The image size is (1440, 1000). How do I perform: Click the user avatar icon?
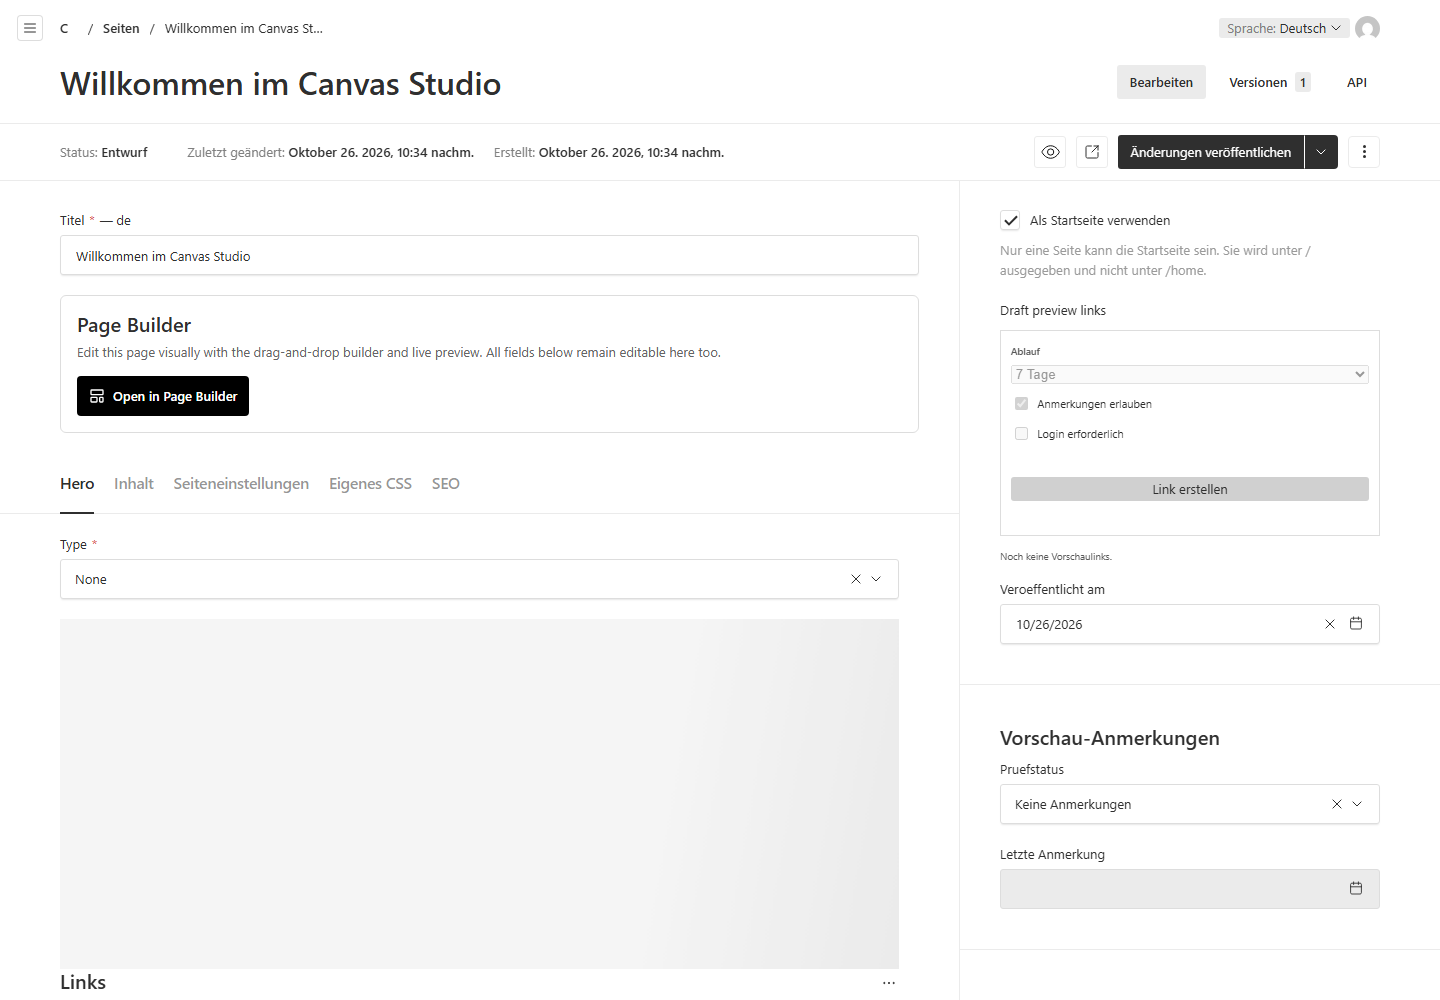coord(1367,28)
